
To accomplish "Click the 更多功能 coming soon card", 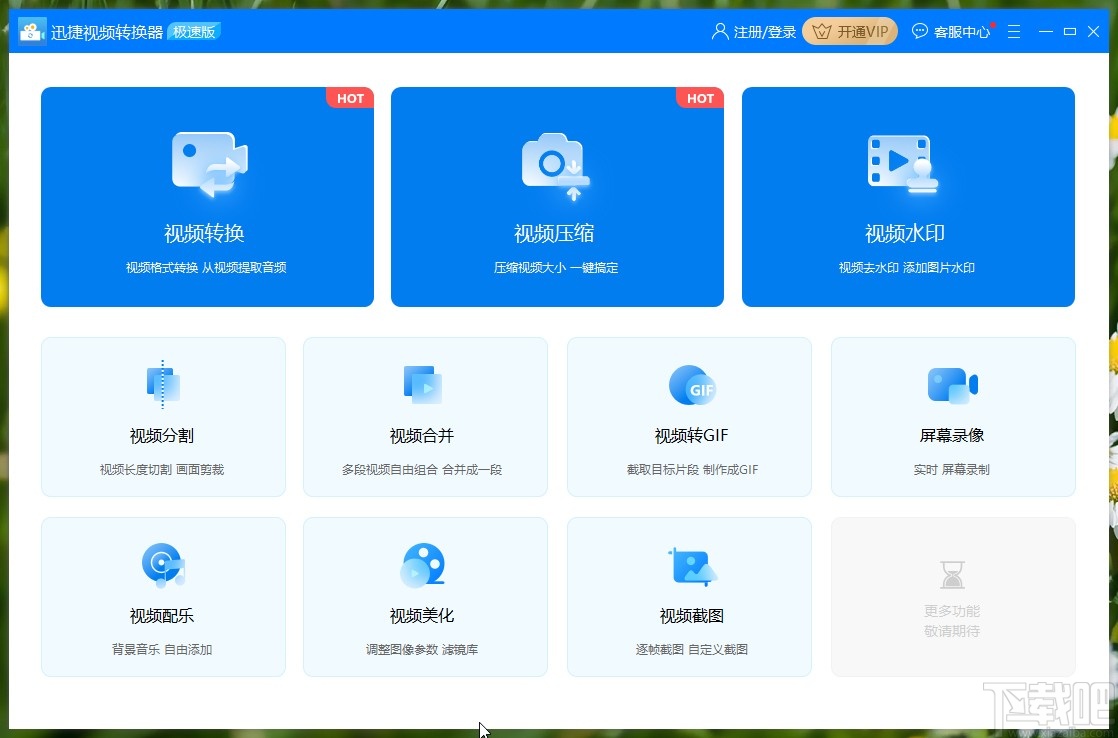I will point(952,596).
